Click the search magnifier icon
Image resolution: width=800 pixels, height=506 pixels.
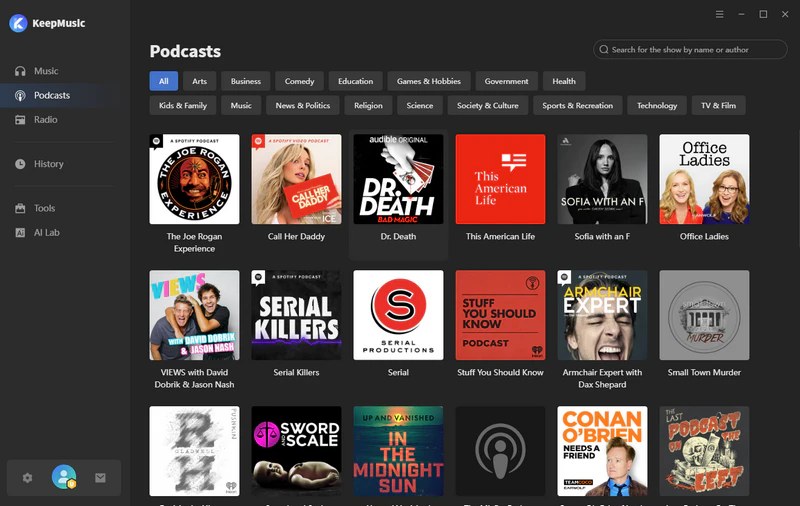pos(604,49)
